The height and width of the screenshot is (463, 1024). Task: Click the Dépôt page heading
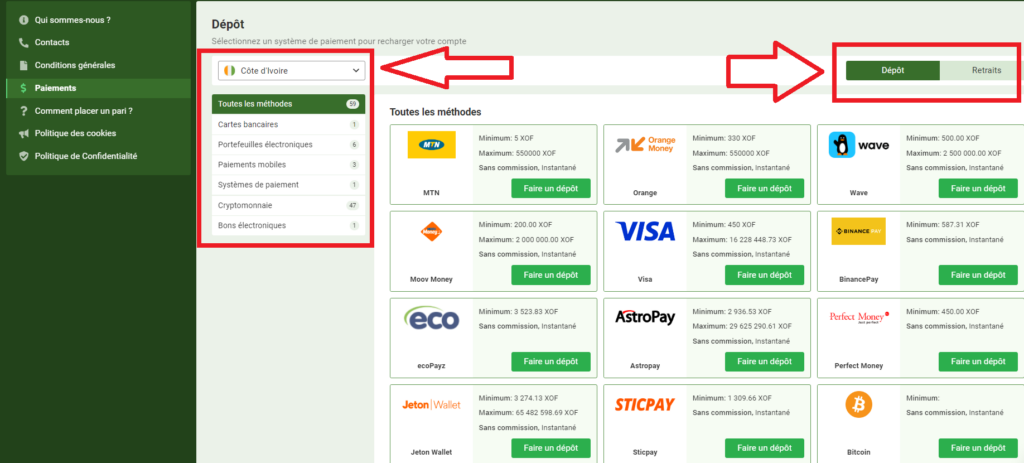[227, 24]
